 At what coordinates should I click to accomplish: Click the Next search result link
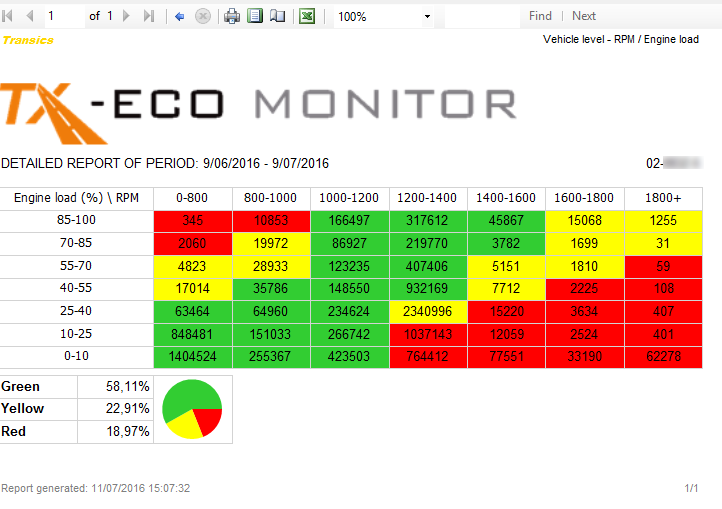tap(584, 16)
